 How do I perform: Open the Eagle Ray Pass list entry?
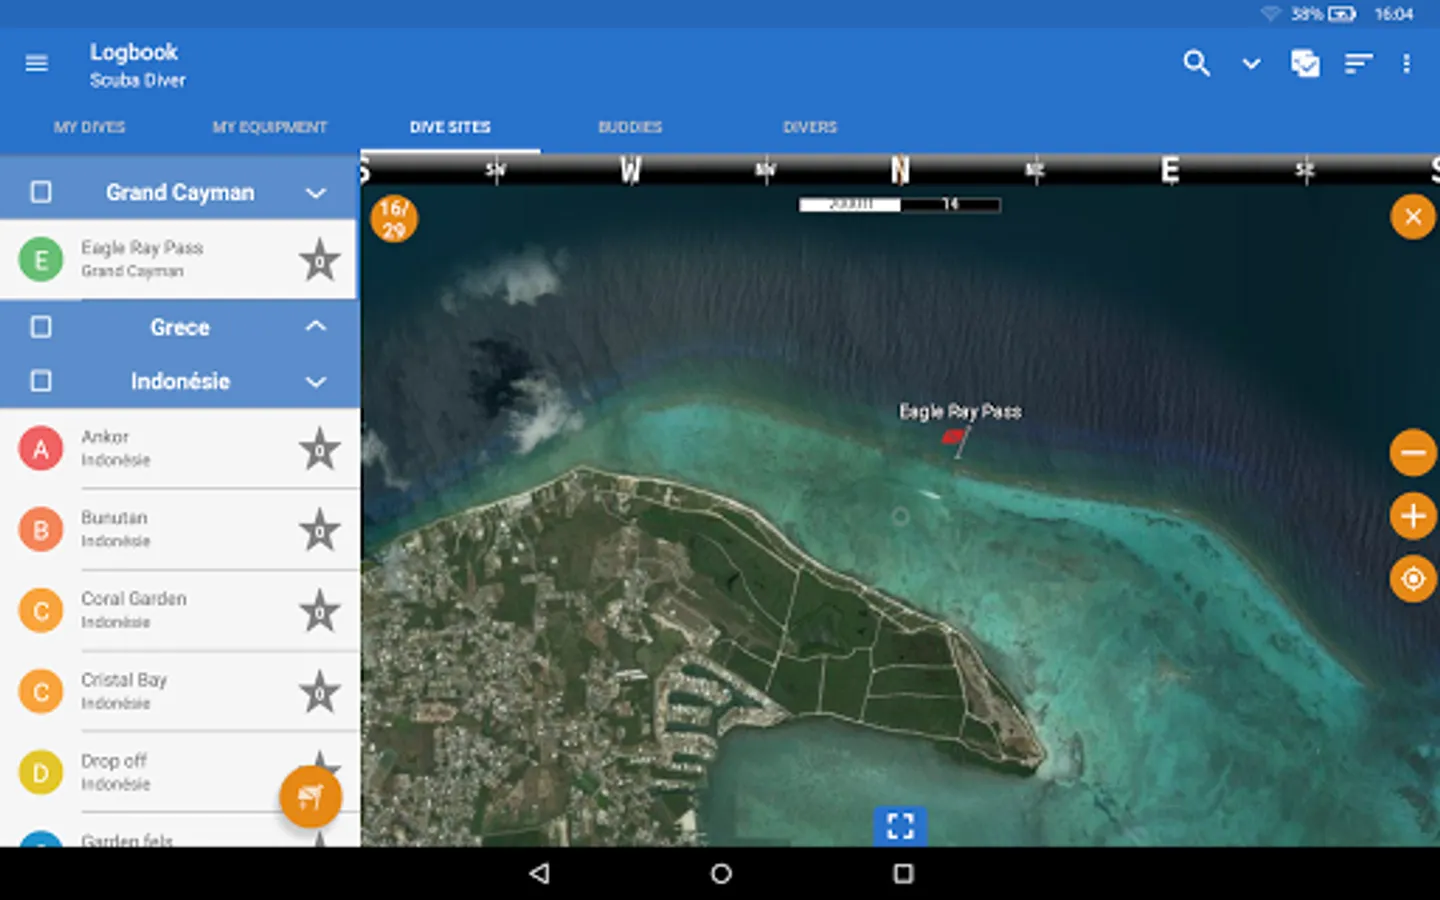point(178,260)
